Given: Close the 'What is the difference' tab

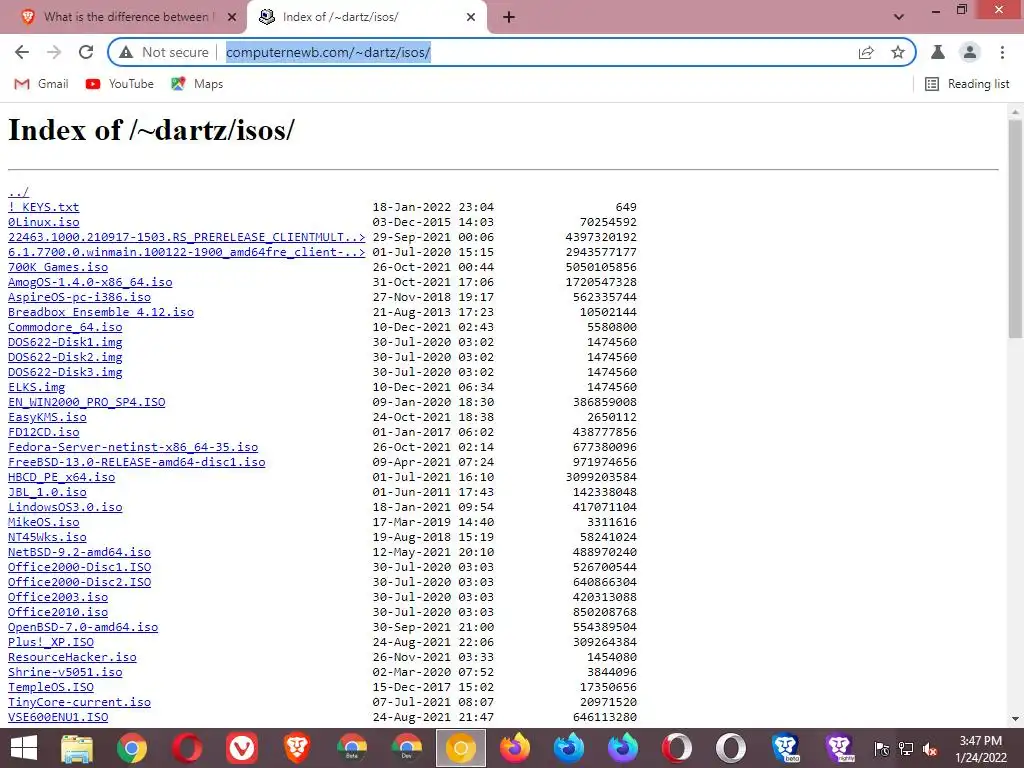Looking at the screenshot, I should [231, 17].
